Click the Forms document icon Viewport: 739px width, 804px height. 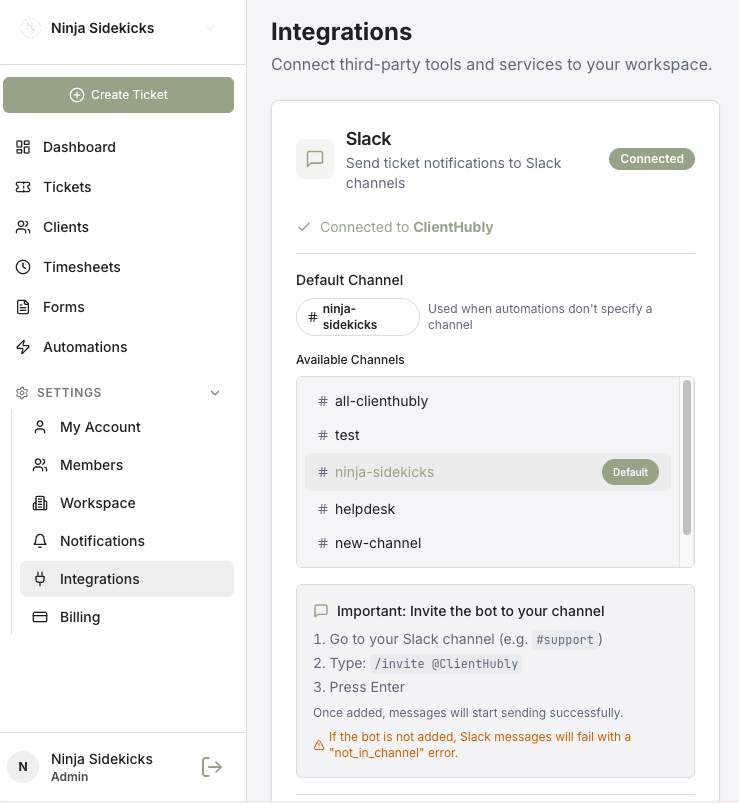tap(23, 307)
